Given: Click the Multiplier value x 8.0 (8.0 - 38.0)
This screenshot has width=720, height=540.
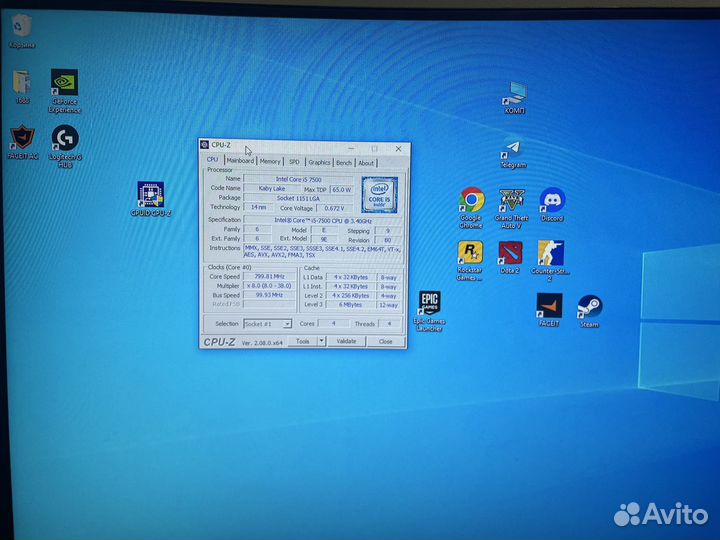Looking at the screenshot, I should 269,286.
